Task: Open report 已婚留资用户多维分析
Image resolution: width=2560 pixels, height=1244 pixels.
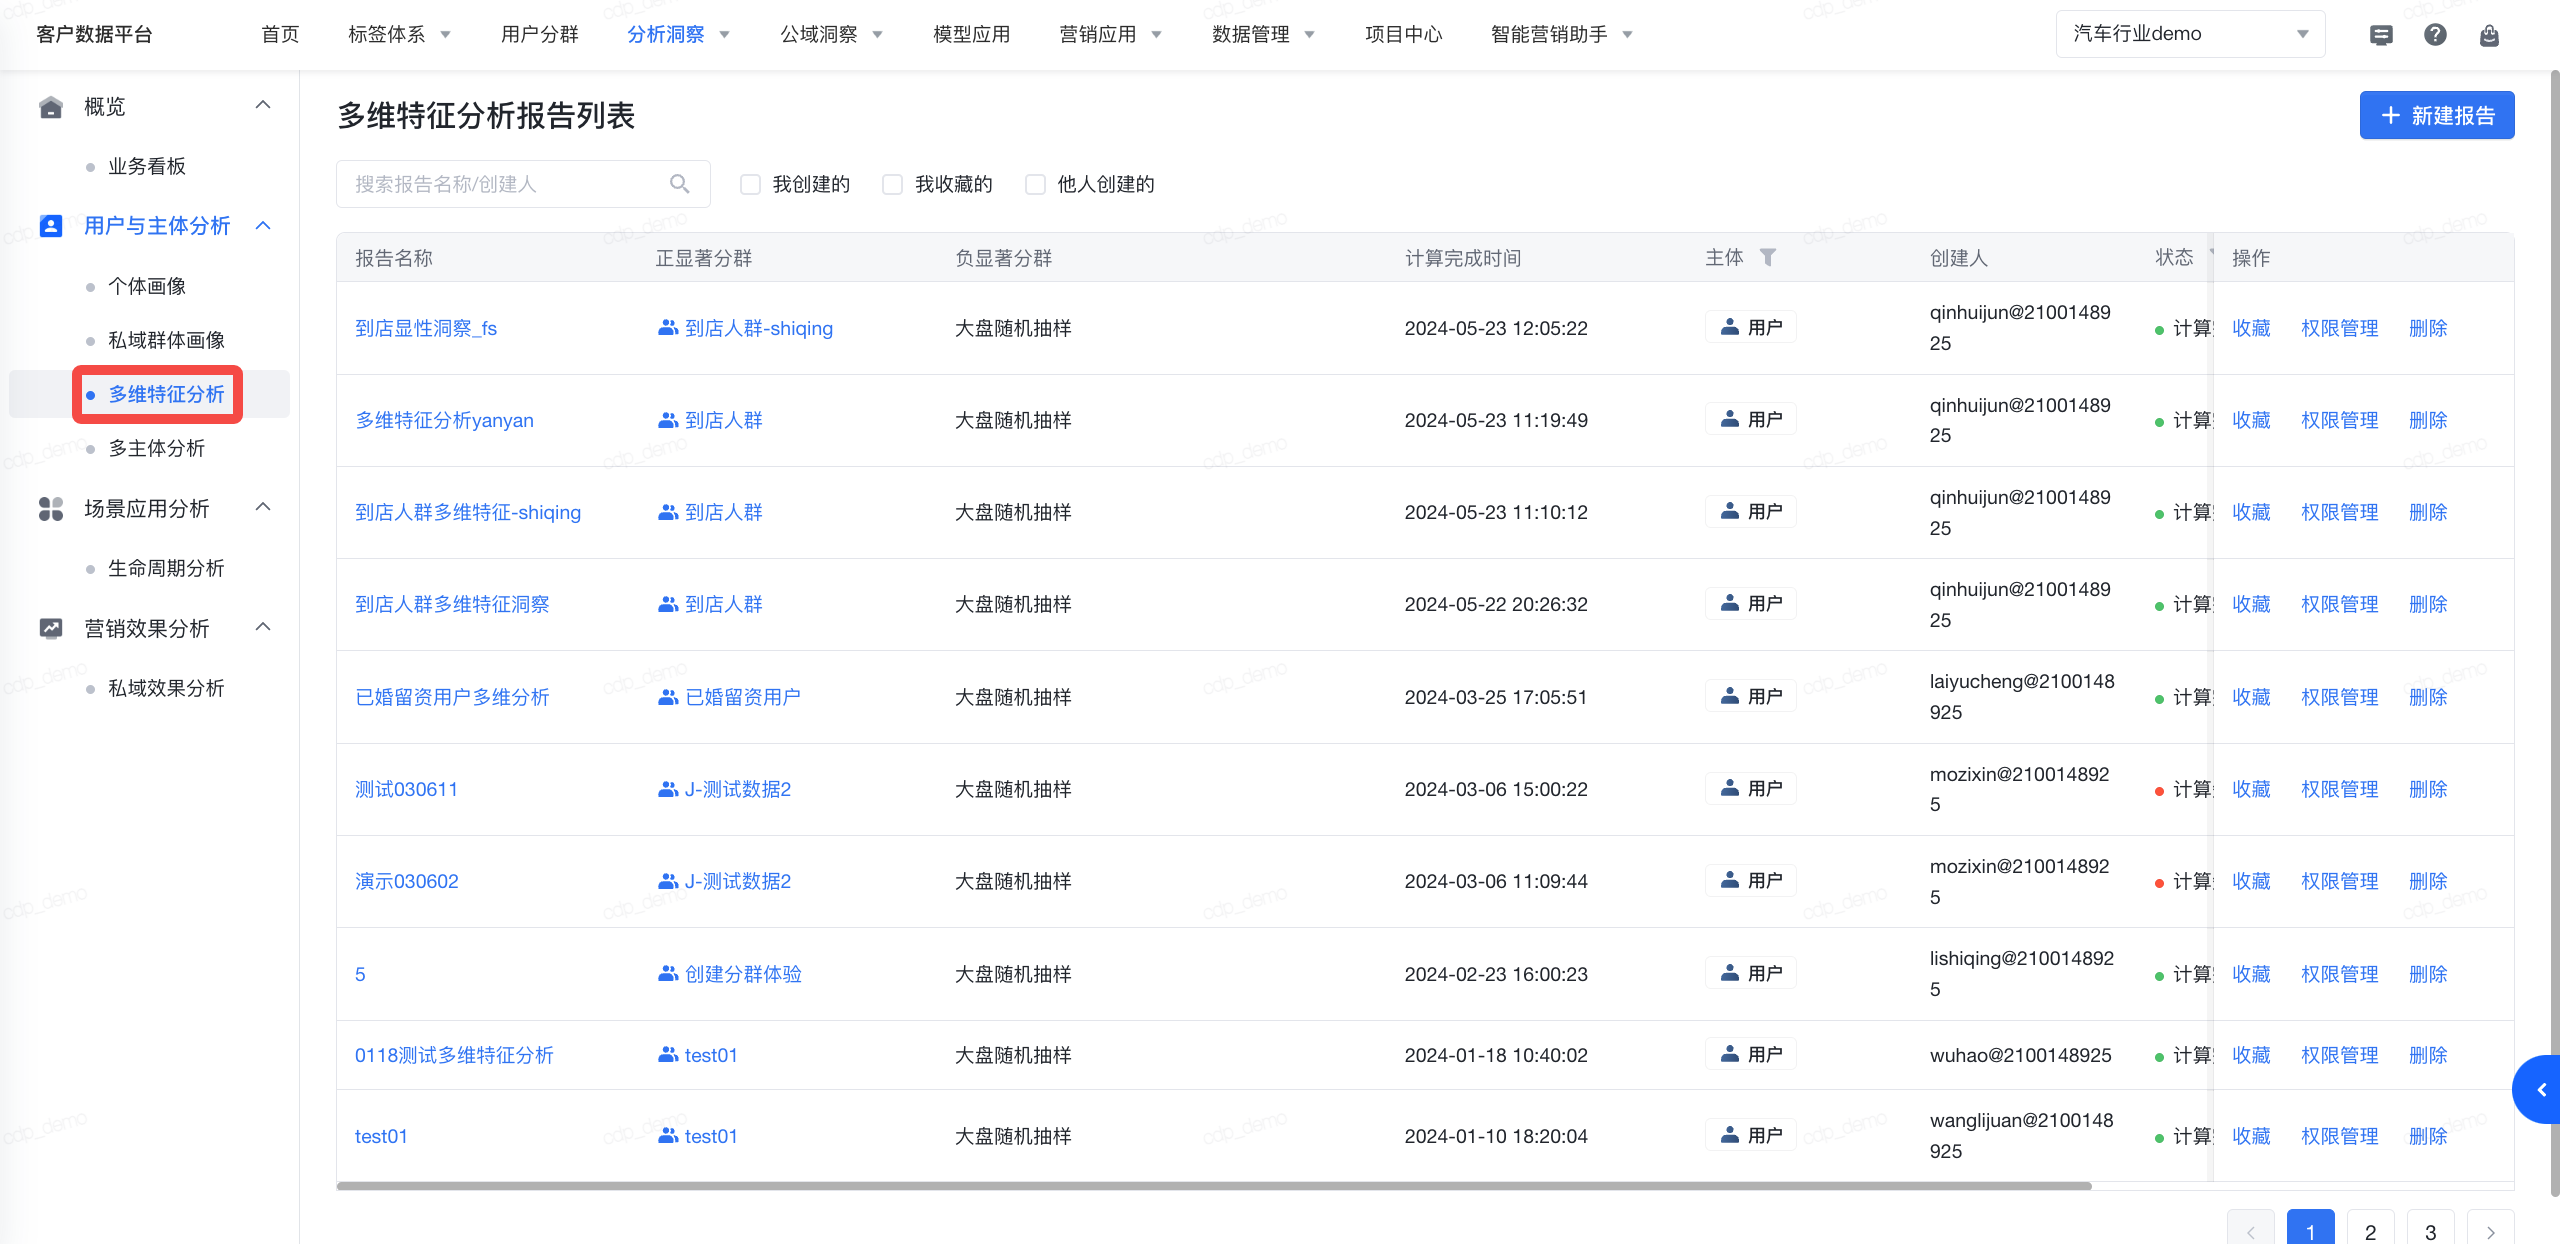Action: coord(452,698)
